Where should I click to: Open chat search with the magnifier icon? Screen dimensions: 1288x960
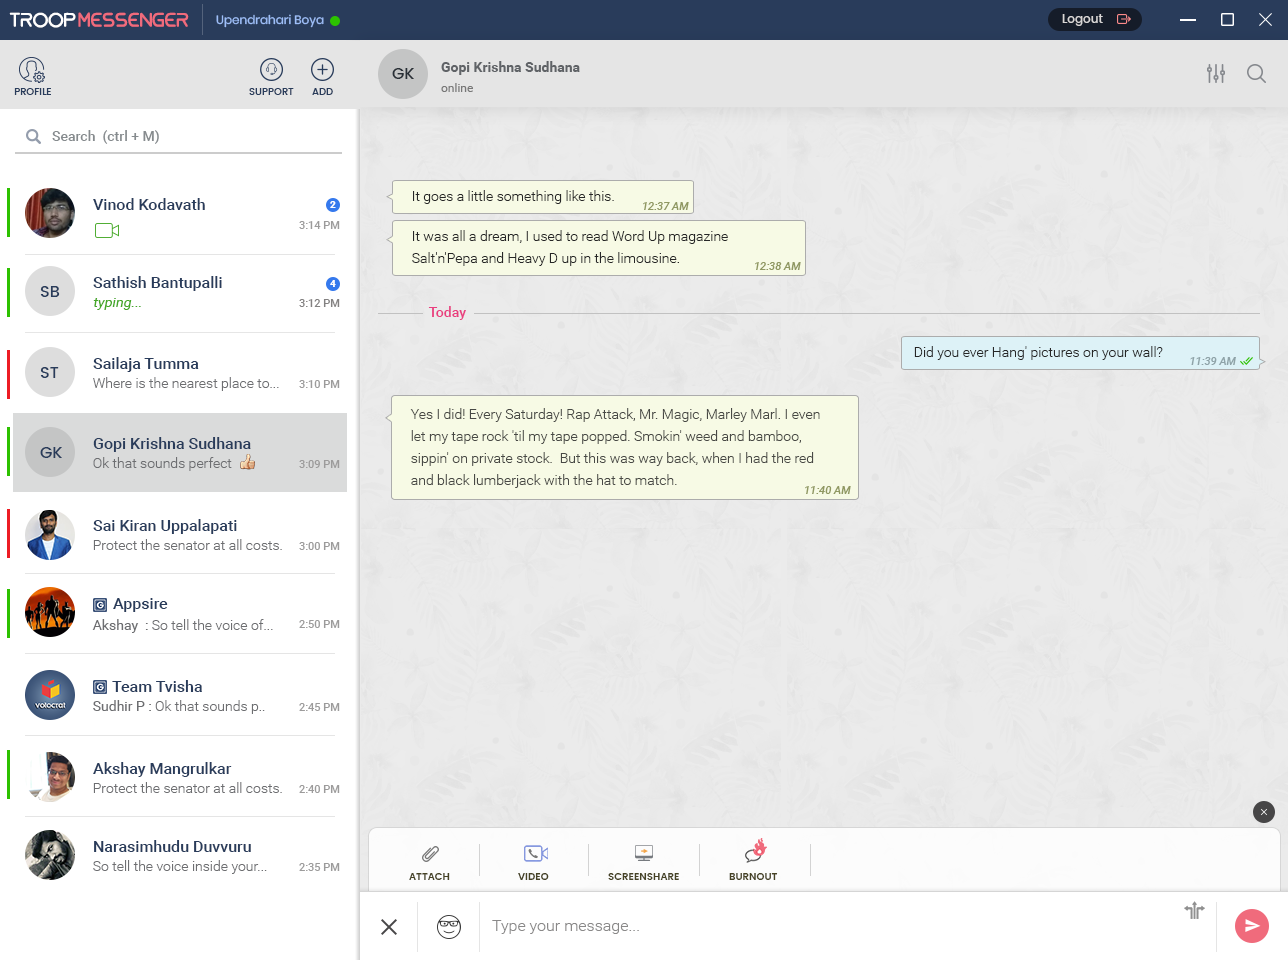click(x=1257, y=73)
